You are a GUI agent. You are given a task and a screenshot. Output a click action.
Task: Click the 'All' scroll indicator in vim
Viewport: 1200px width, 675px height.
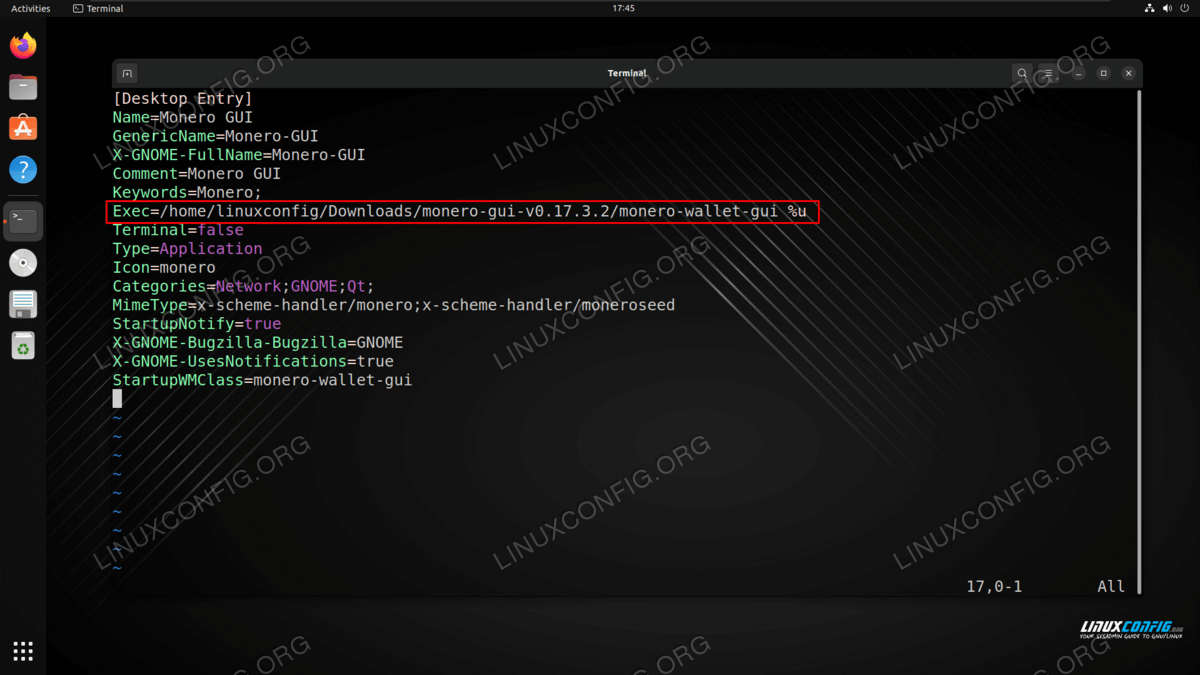click(1111, 587)
